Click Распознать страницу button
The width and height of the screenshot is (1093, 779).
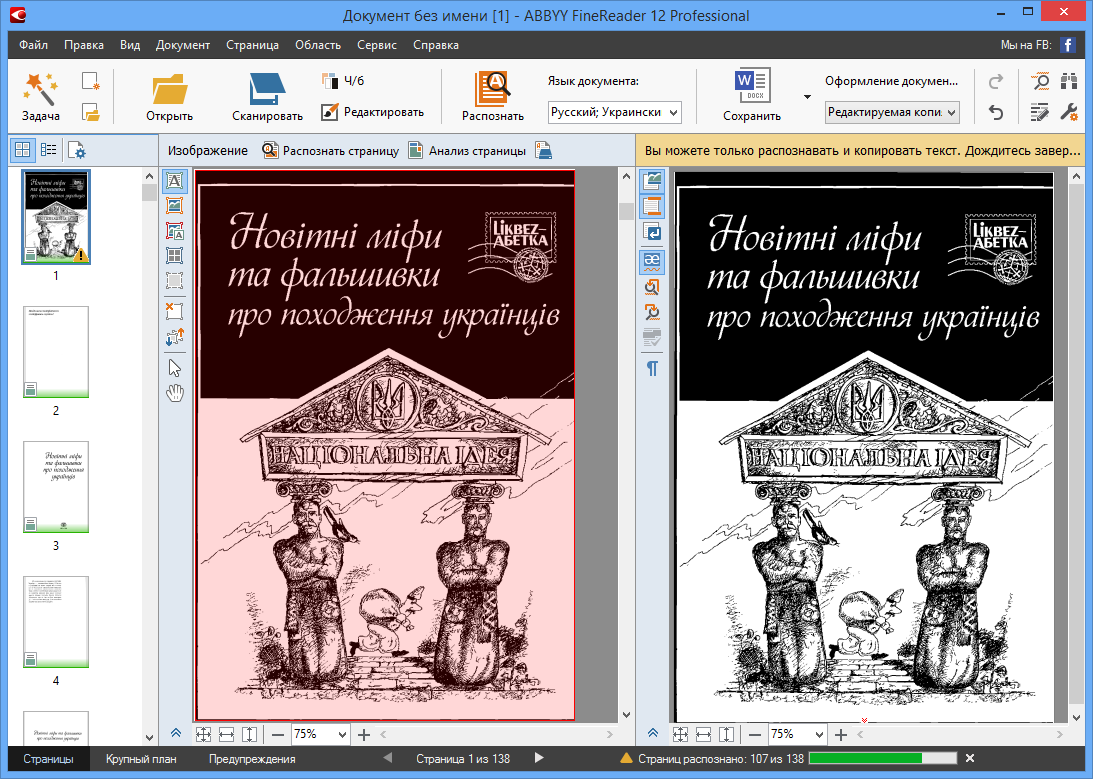pyautogui.click(x=330, y=150)
